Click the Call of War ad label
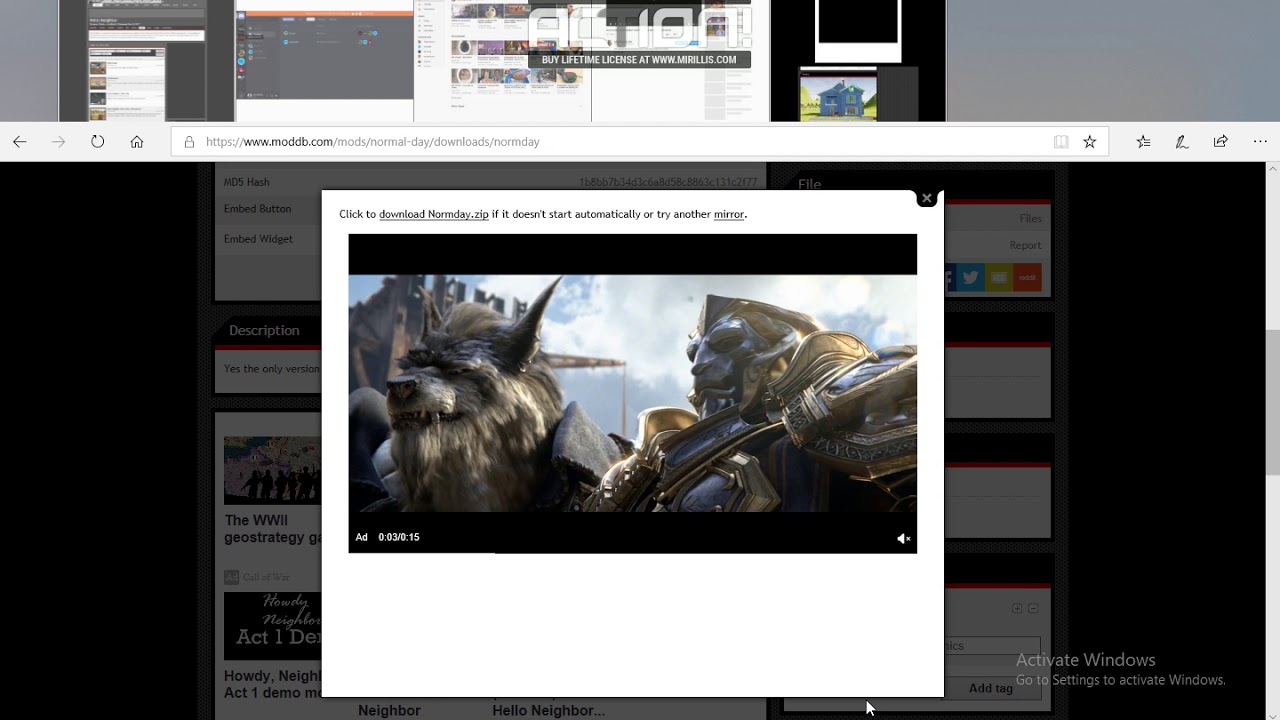1280x720 pixels. pyautogui.click(x=266, y=577)
